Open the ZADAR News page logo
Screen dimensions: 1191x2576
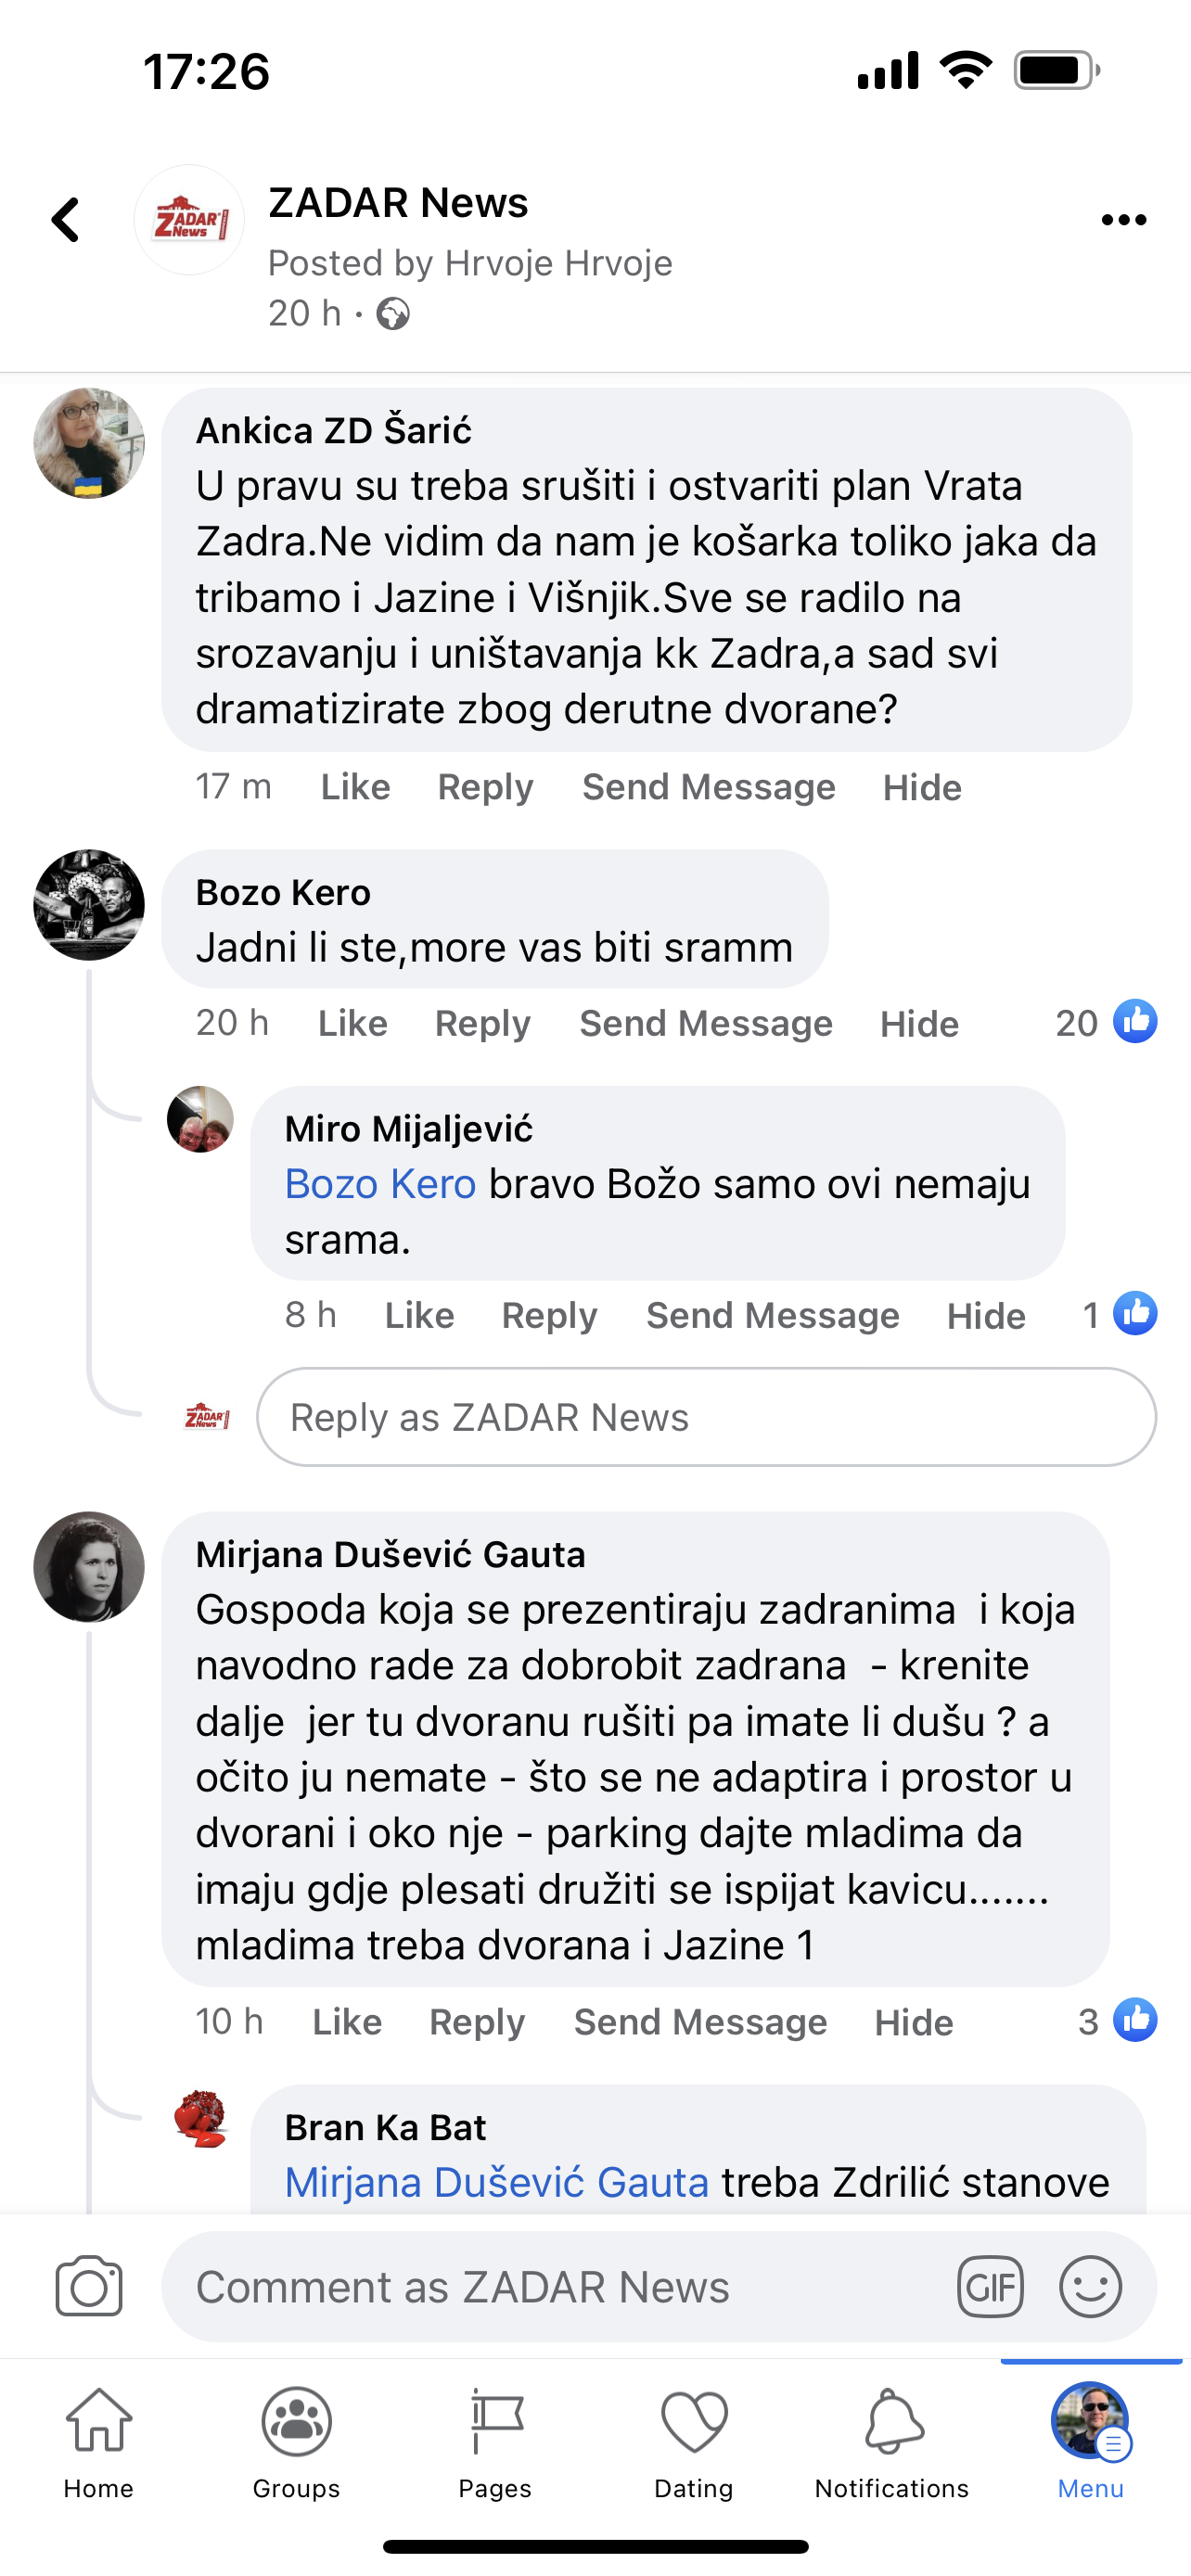point(189,220)
